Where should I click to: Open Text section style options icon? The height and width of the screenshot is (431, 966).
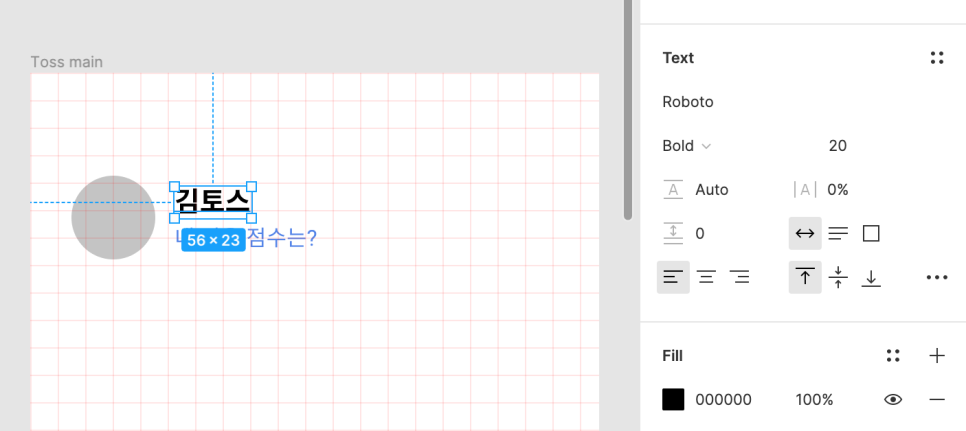[936, 58]
